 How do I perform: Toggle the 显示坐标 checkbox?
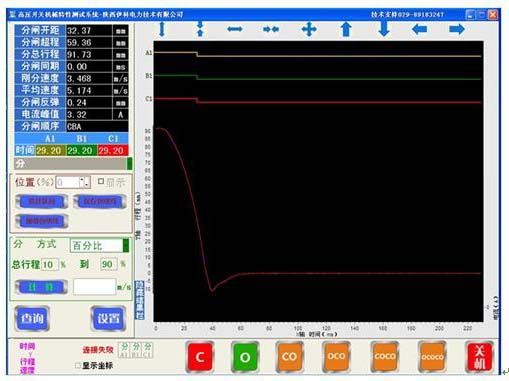tap(78, 366)
